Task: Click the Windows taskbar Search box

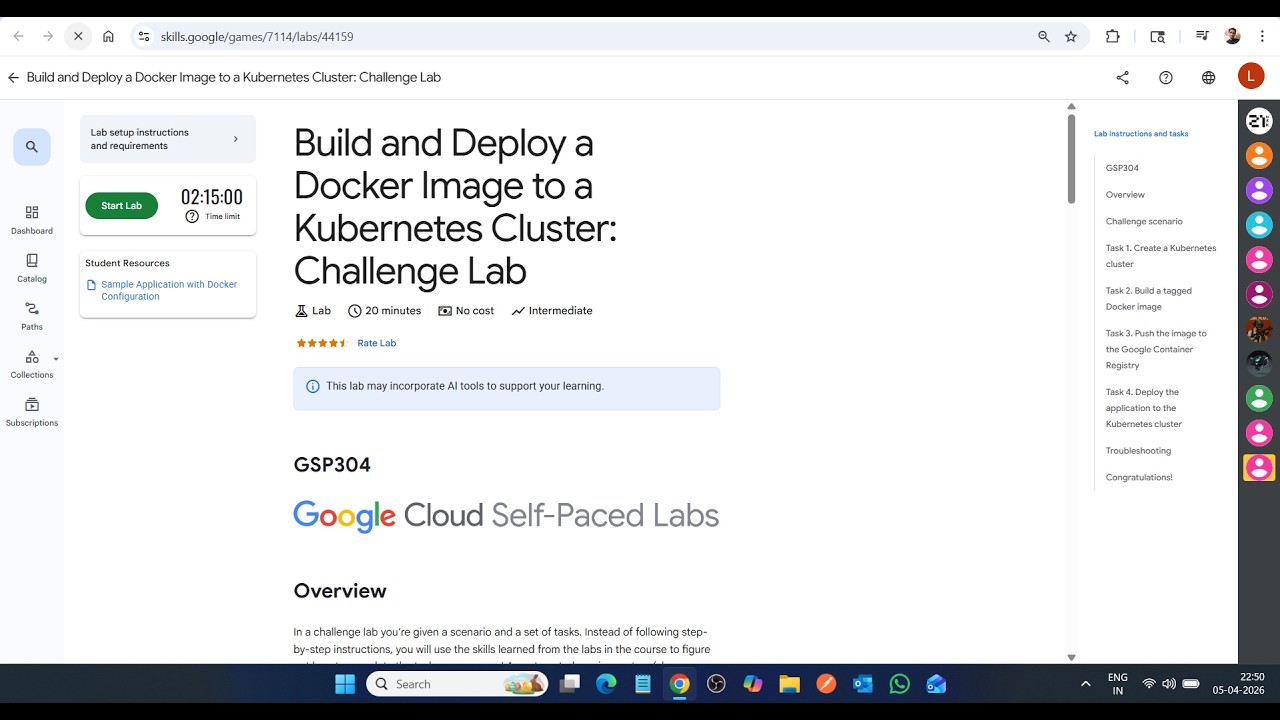Action: [458, 684]
